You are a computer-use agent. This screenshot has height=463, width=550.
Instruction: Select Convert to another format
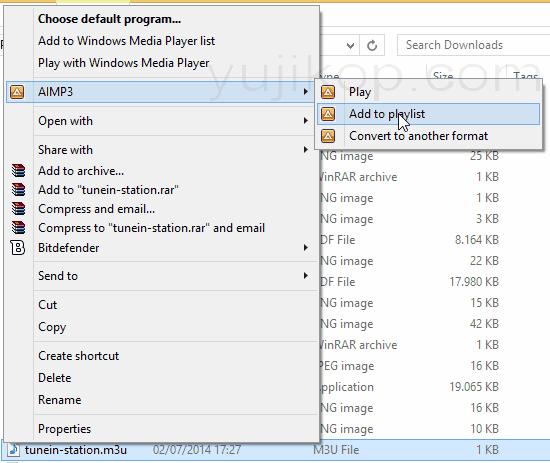428,136
